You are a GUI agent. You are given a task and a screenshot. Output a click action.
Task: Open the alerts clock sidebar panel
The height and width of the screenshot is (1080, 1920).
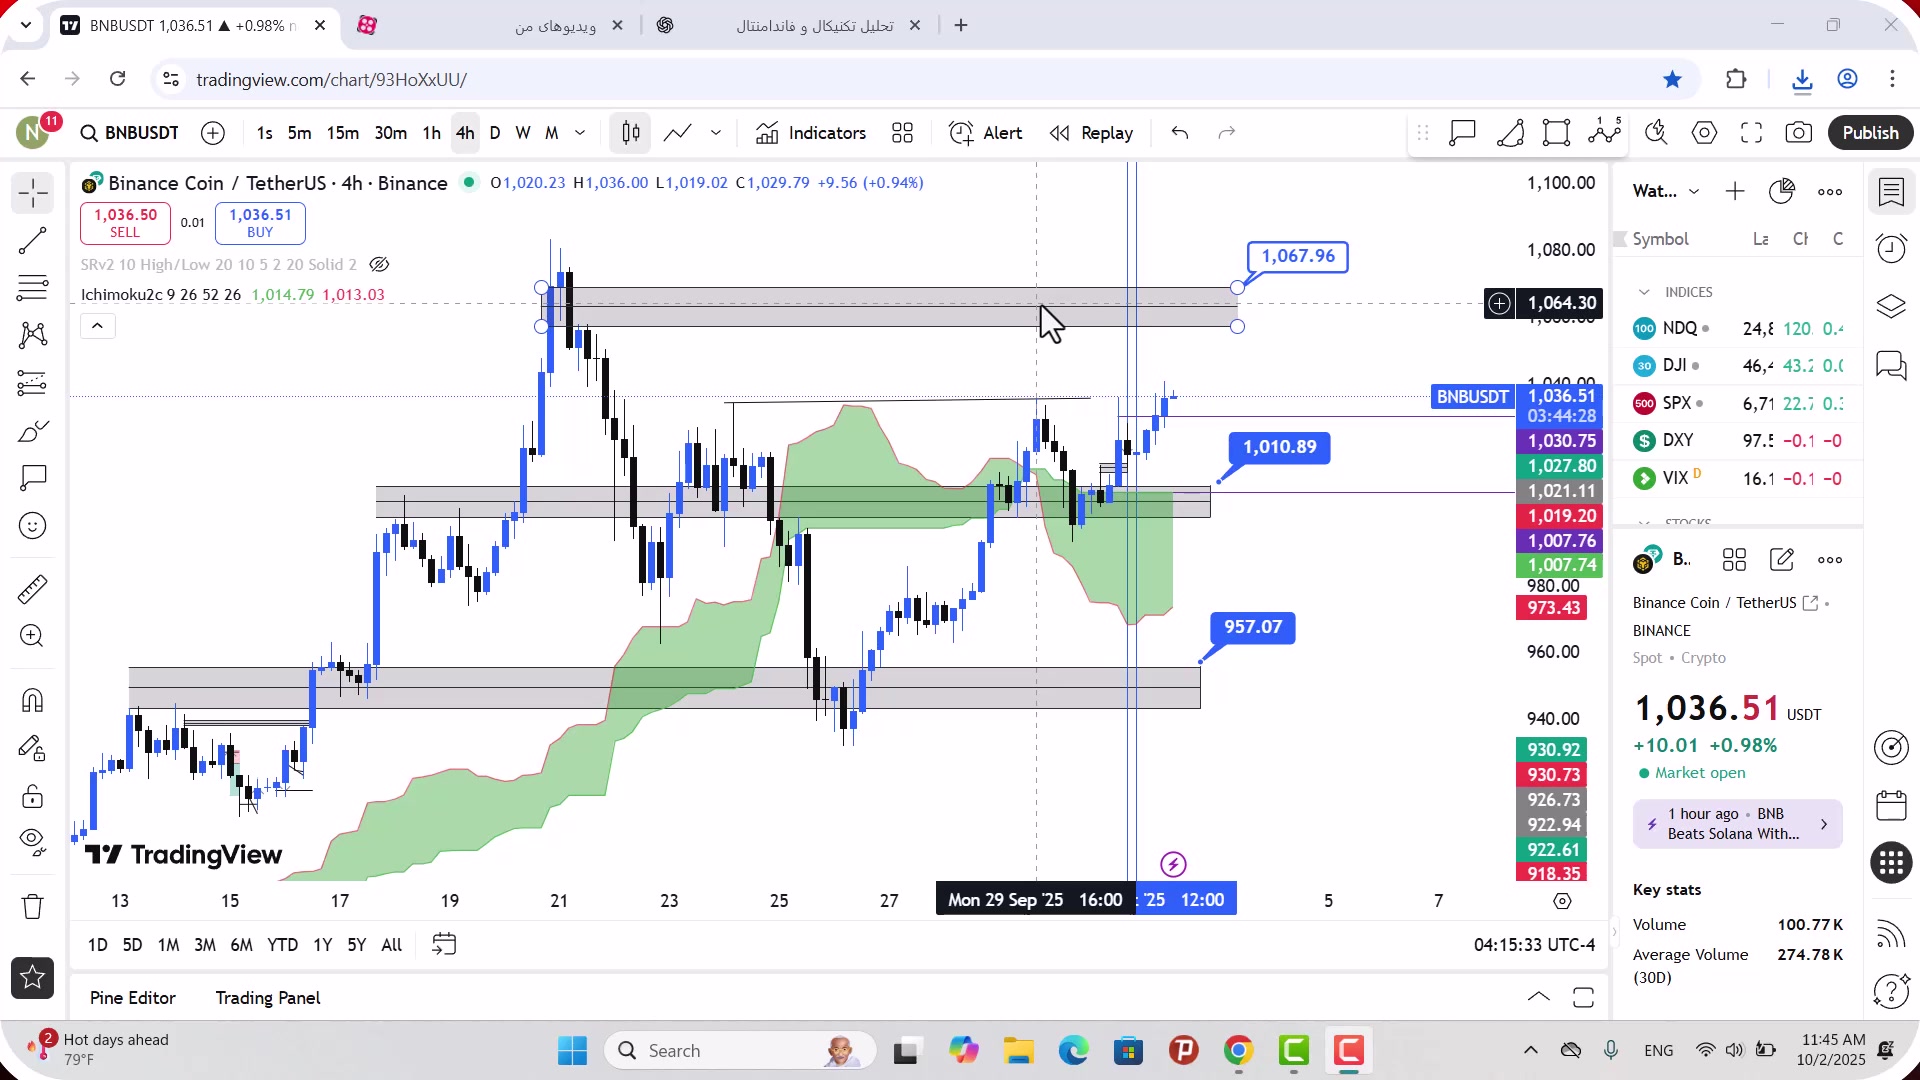click(x=1891, y=249)
